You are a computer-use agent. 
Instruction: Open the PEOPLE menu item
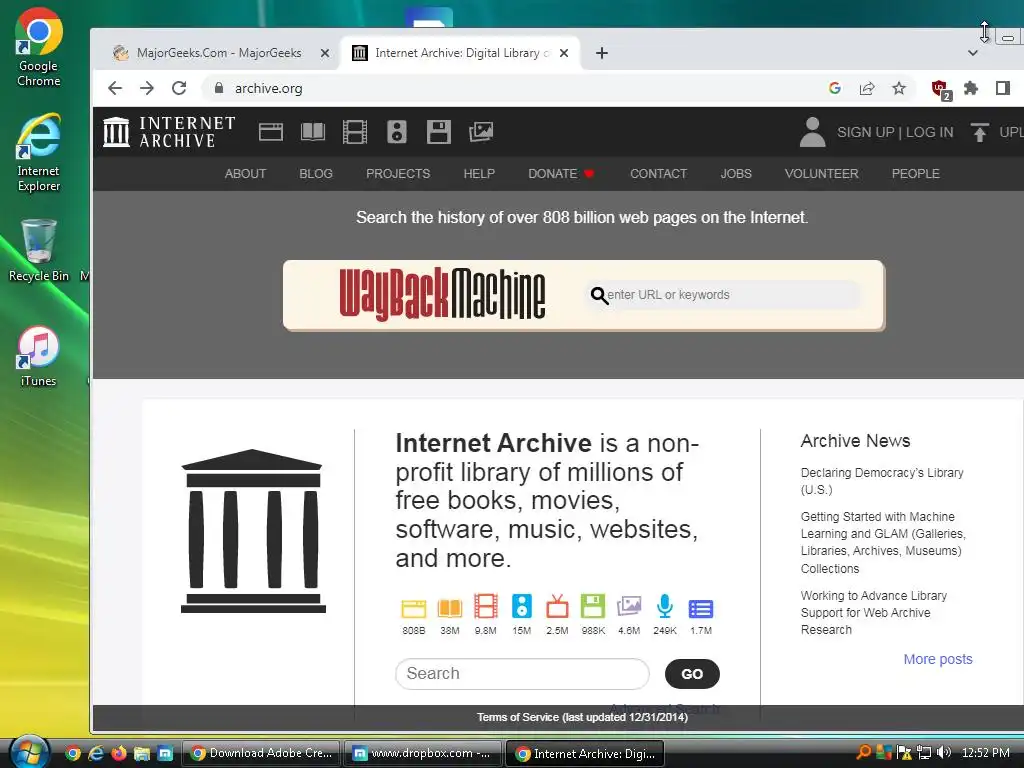click(x=916, y=174)
